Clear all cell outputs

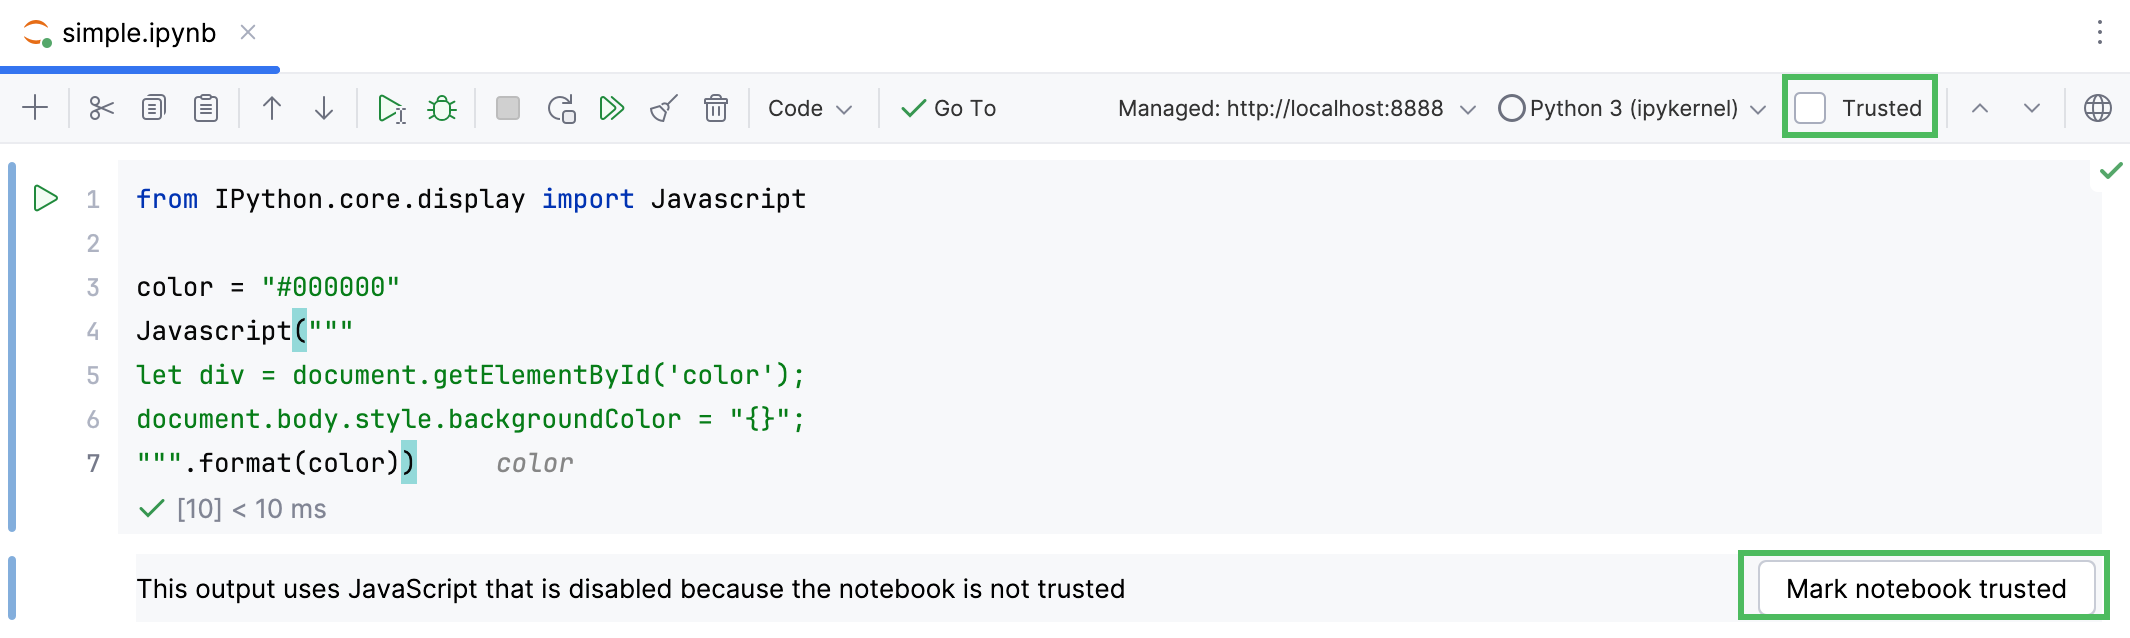tap(664, 108)
